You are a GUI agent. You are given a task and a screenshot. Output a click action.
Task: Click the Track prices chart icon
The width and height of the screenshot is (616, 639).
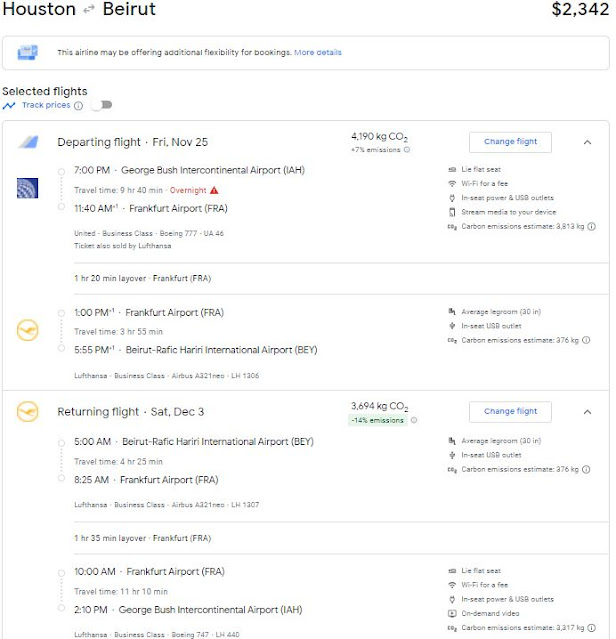(x=9, y=105)
